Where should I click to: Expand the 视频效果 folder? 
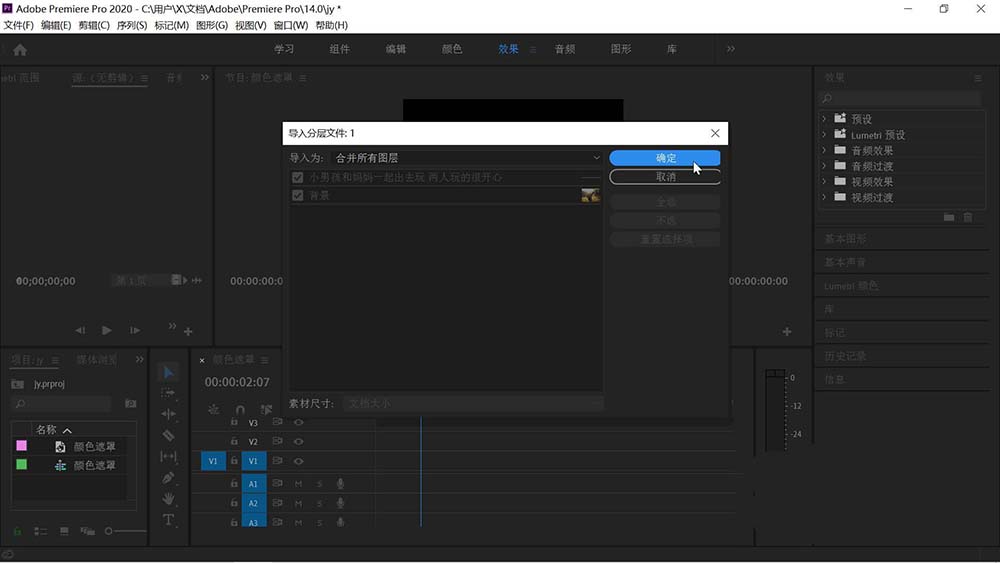[x=824, y=182]
